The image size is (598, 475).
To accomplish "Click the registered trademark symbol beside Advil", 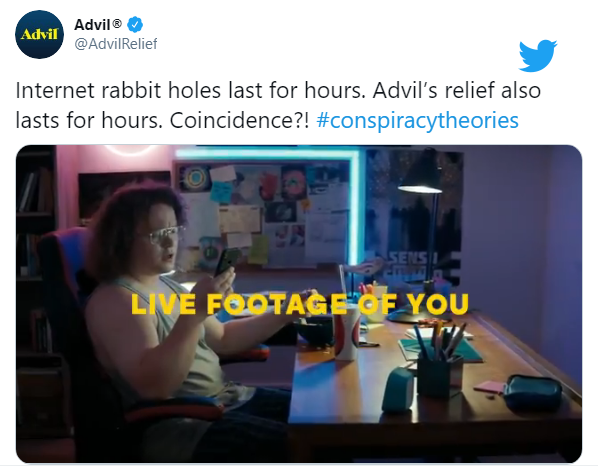I will point(117,24).
